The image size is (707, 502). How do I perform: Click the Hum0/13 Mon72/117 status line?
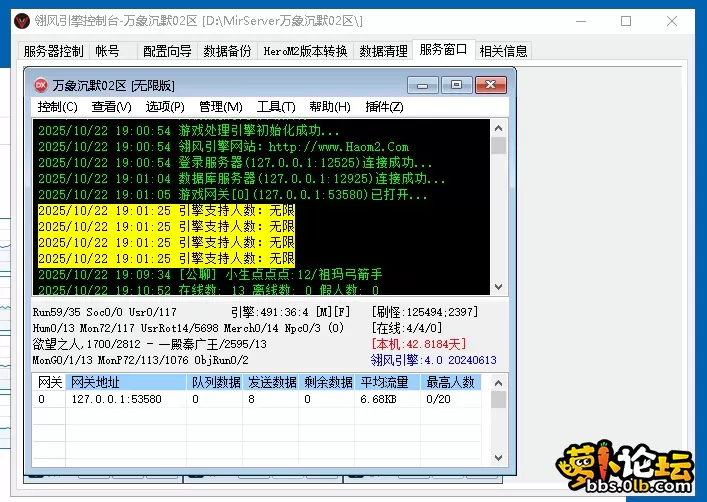point(188,328)
